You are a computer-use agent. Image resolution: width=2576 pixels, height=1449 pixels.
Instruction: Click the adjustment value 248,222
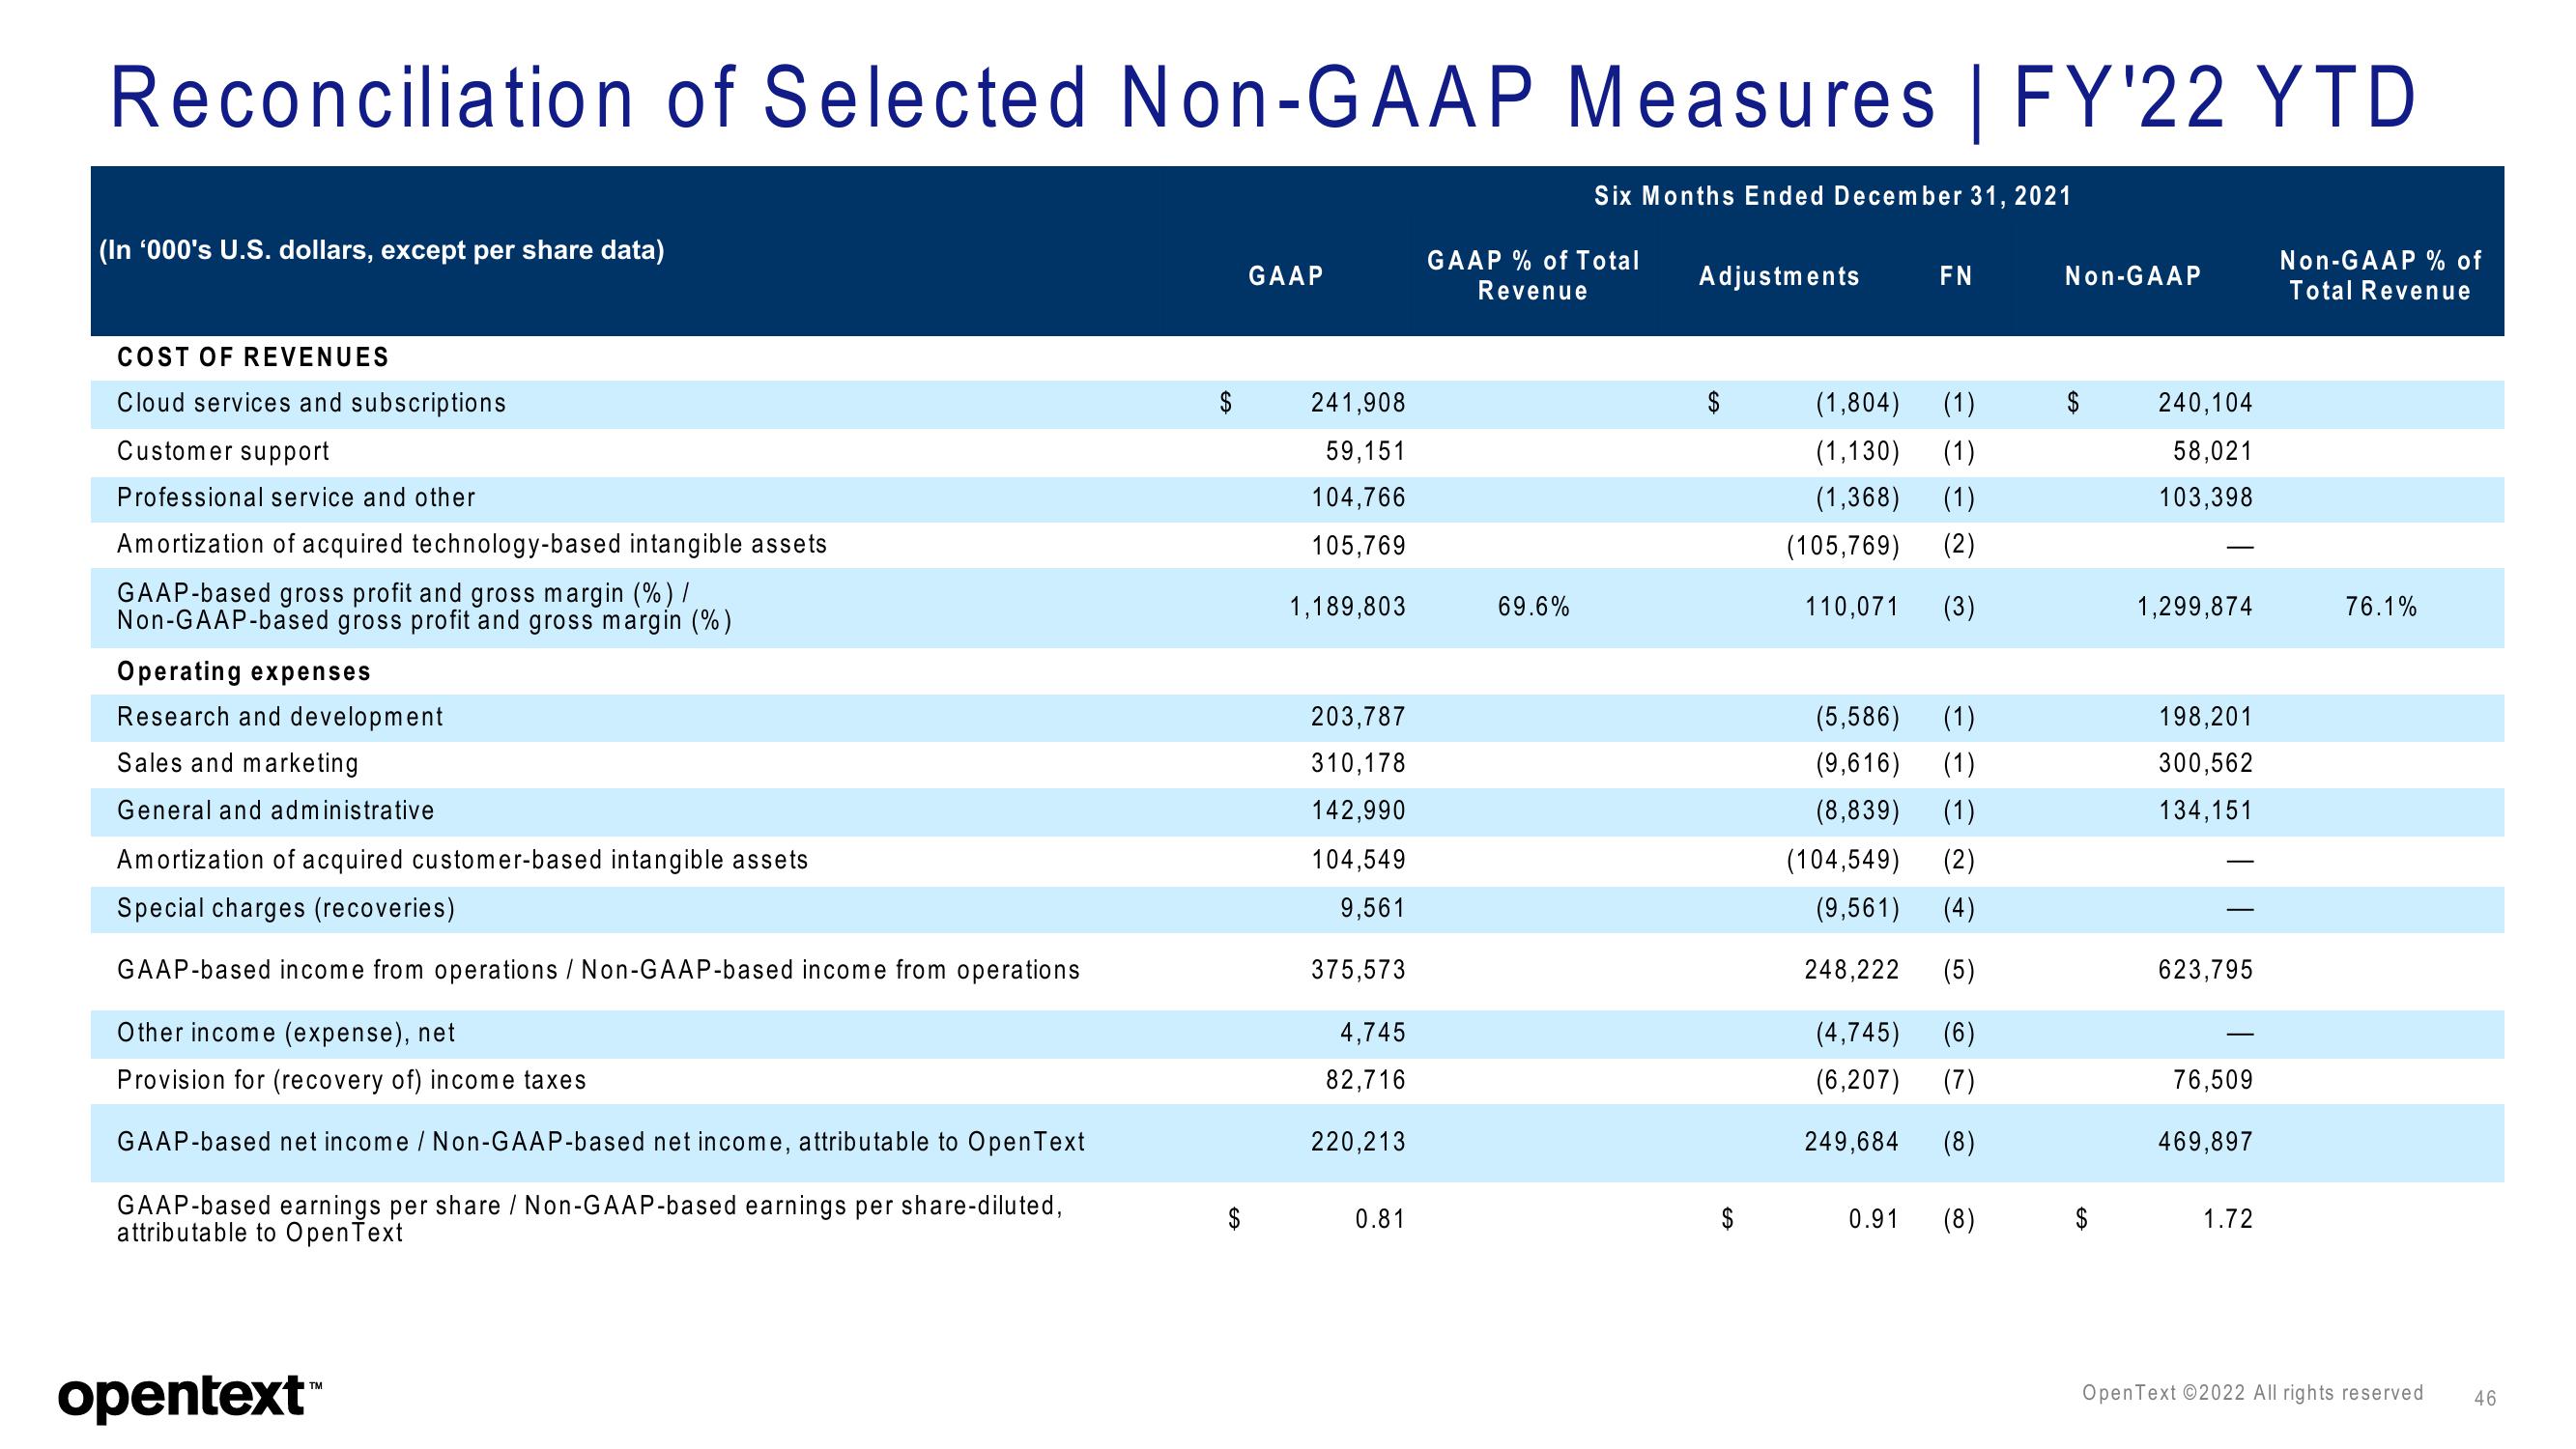(1851, 970)
